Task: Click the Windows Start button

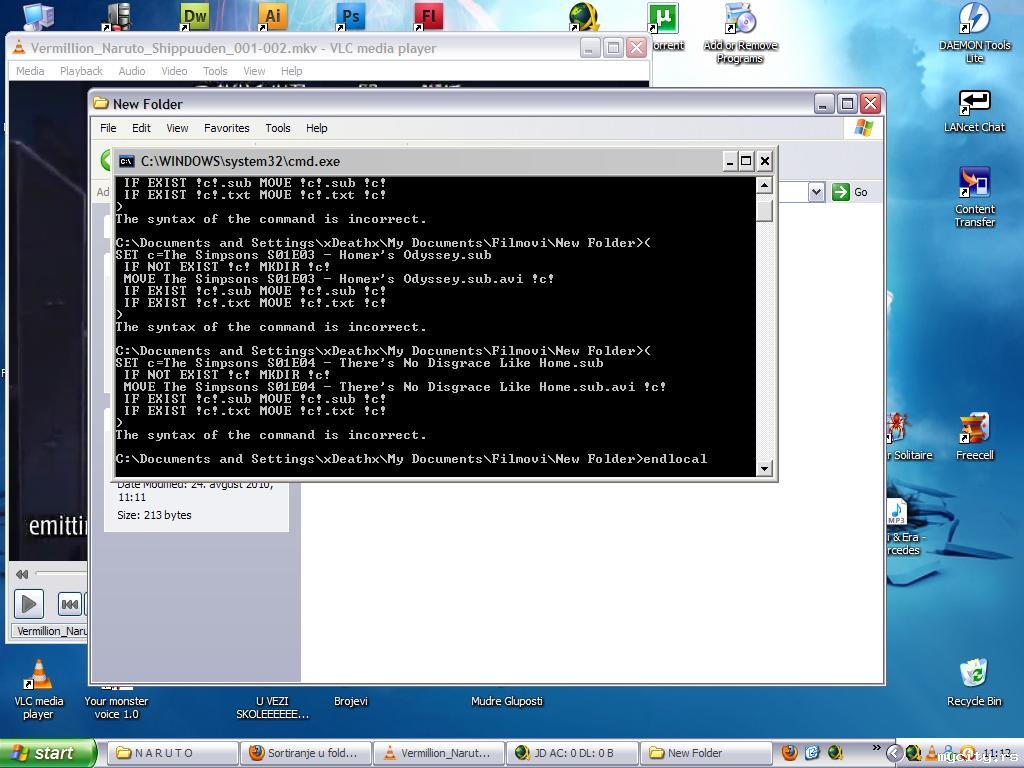Action: point(48,753)
